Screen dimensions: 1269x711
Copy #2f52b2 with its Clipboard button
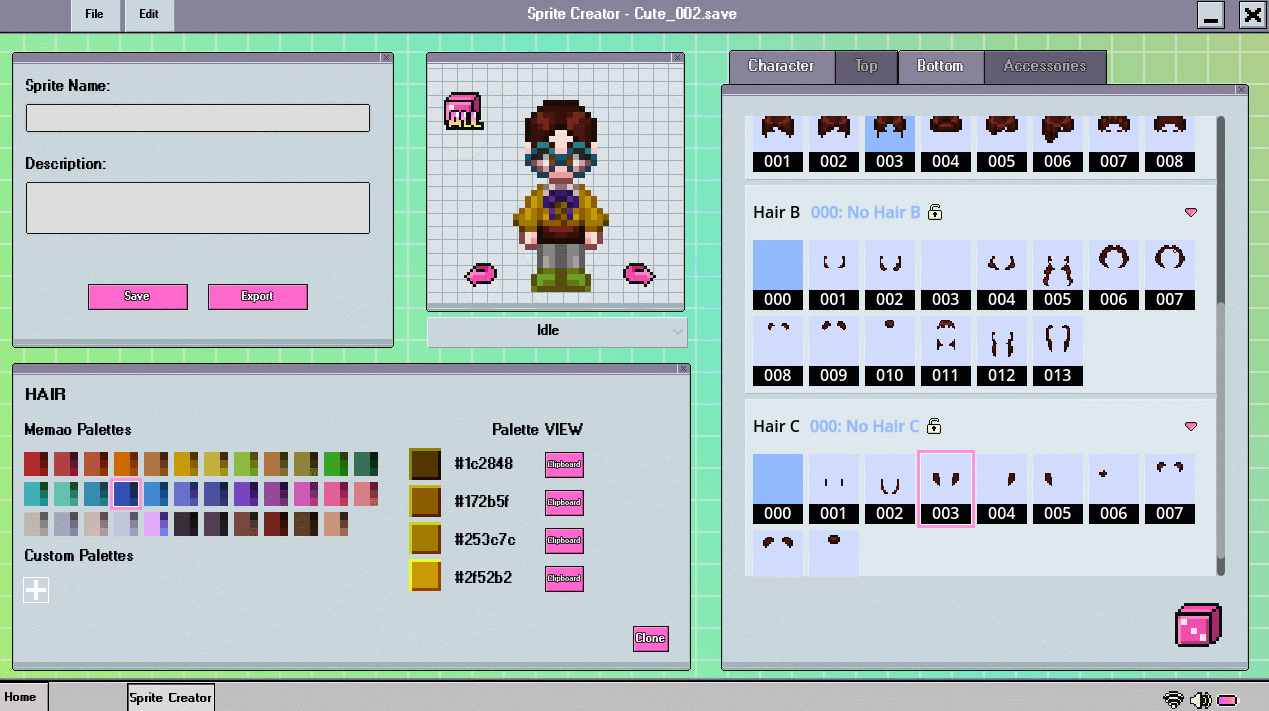coord(564,578)
